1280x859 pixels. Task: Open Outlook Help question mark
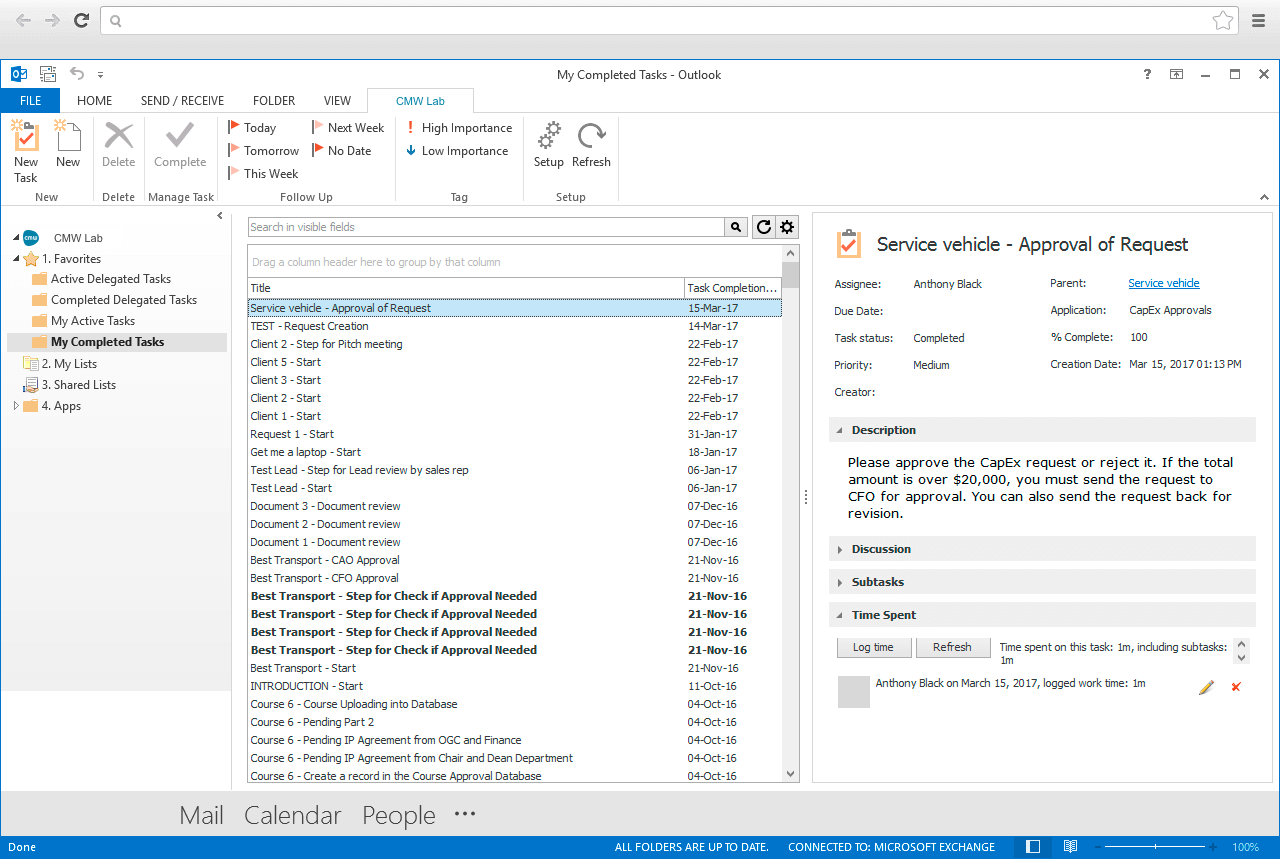(x=1147, y=74)
